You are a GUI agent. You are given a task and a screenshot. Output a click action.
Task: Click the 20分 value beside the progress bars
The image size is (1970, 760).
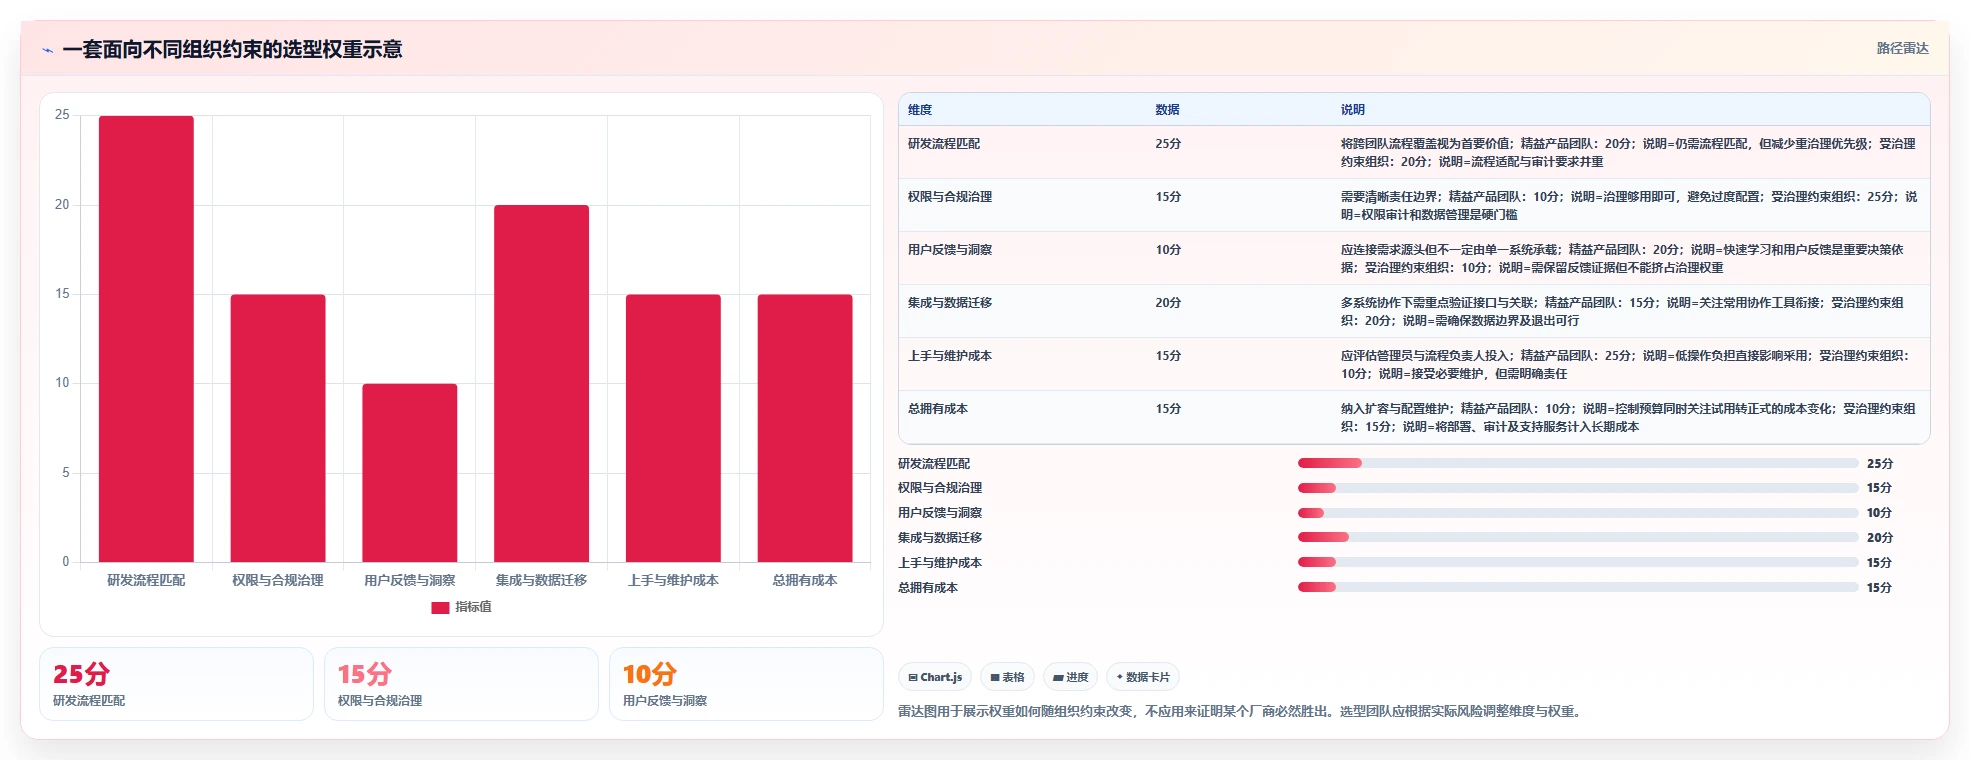[x=1880, y=538]
